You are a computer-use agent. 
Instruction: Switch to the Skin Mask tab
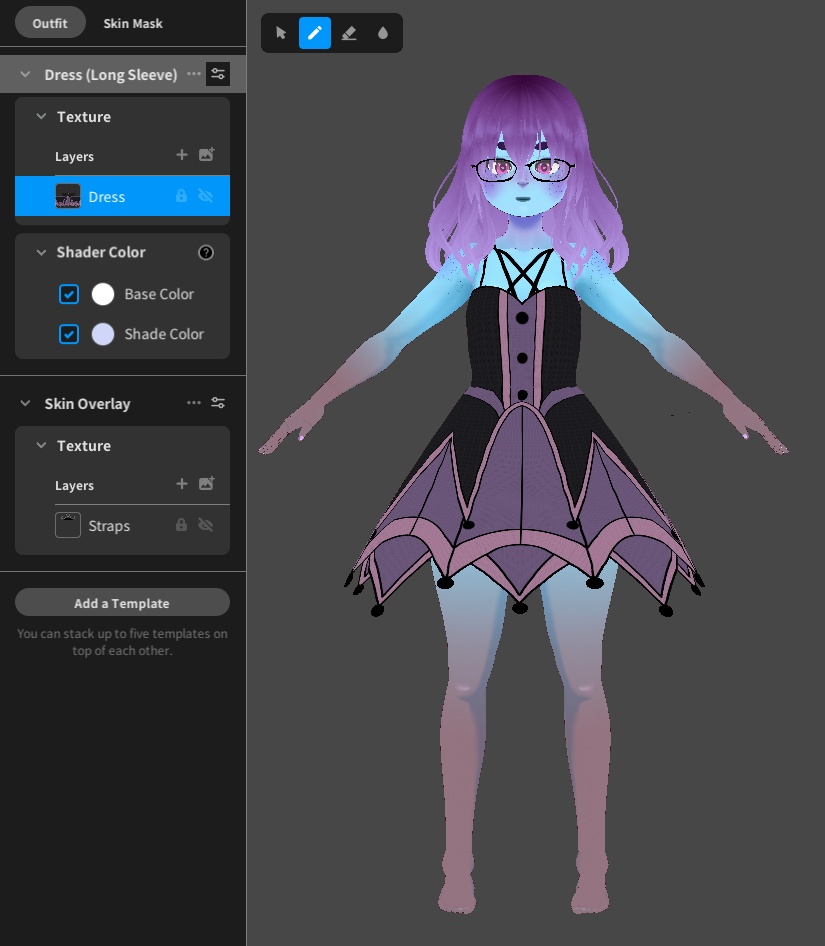click(133, 23)
